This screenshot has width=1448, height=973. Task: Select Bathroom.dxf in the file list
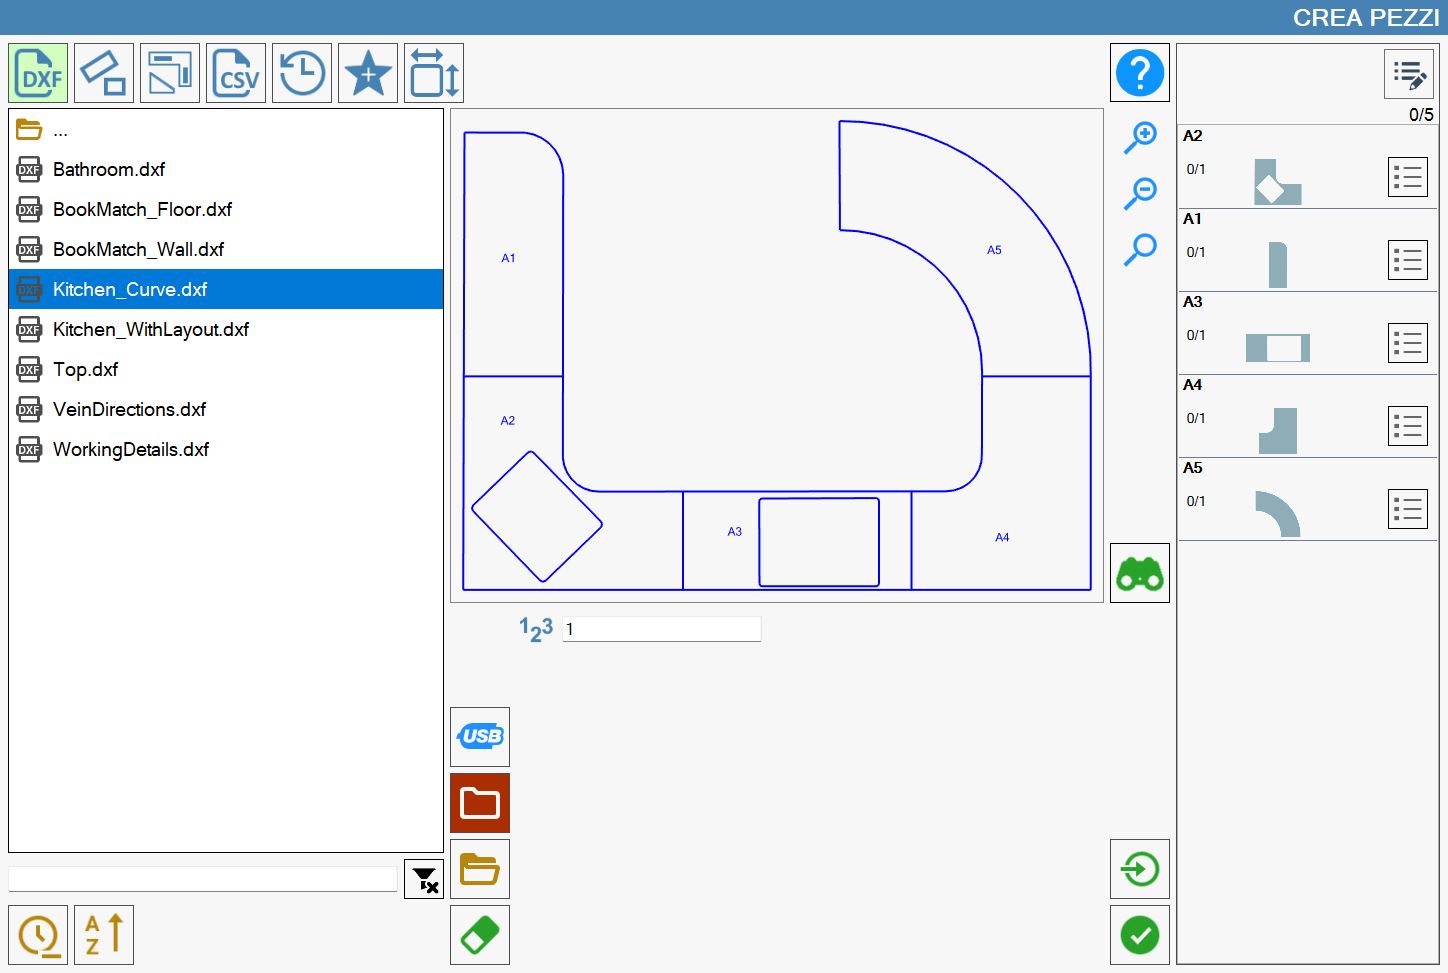pos(226,169)
